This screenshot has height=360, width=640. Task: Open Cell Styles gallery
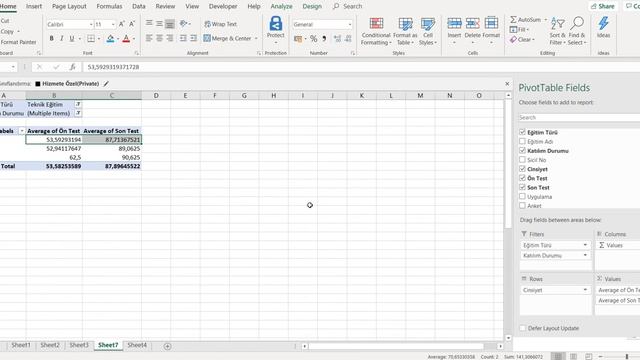(428, 31)
